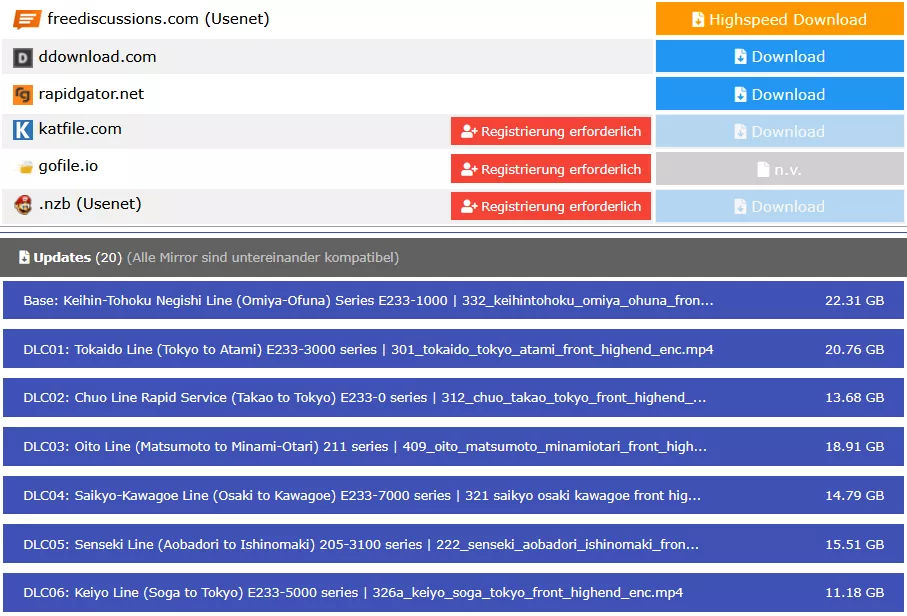Download from the ddownload.com mirror

pos(779,56)
